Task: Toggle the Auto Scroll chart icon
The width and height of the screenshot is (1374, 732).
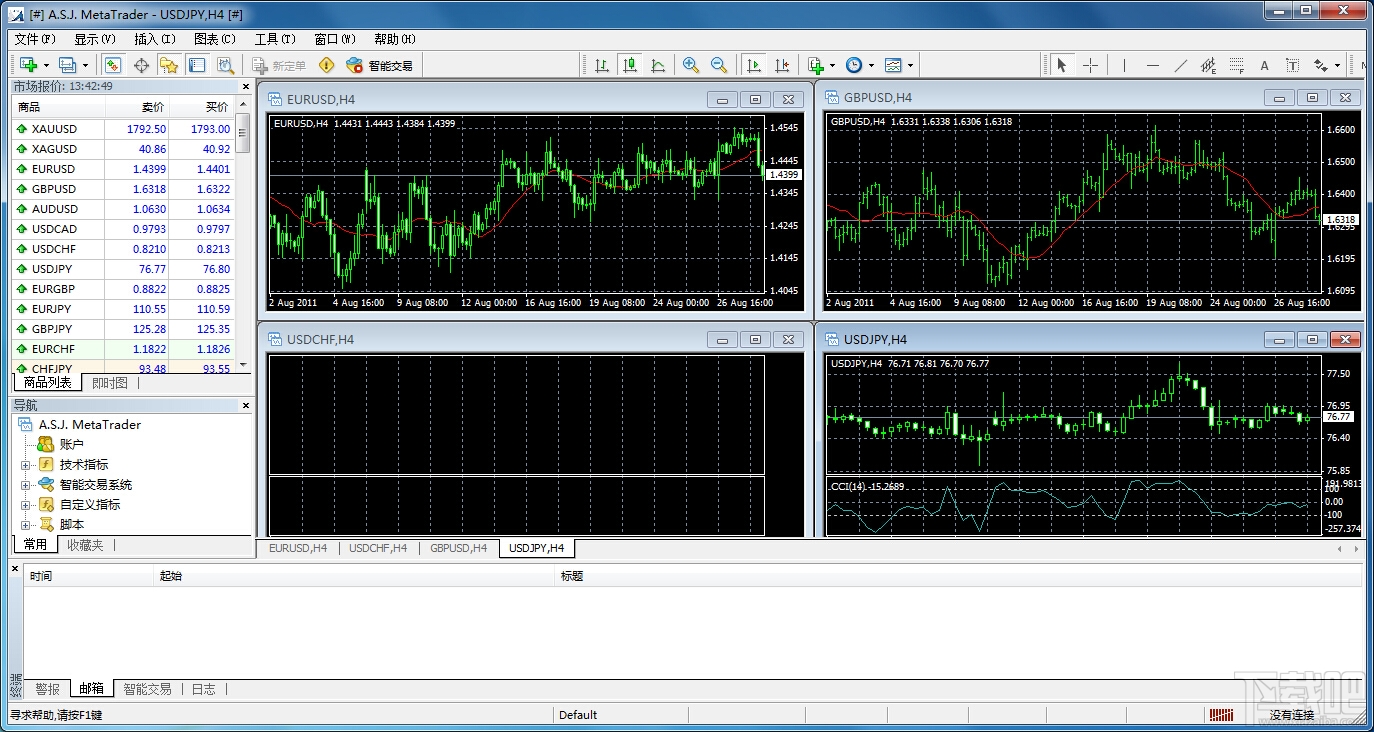Action: tap(754, 65)
